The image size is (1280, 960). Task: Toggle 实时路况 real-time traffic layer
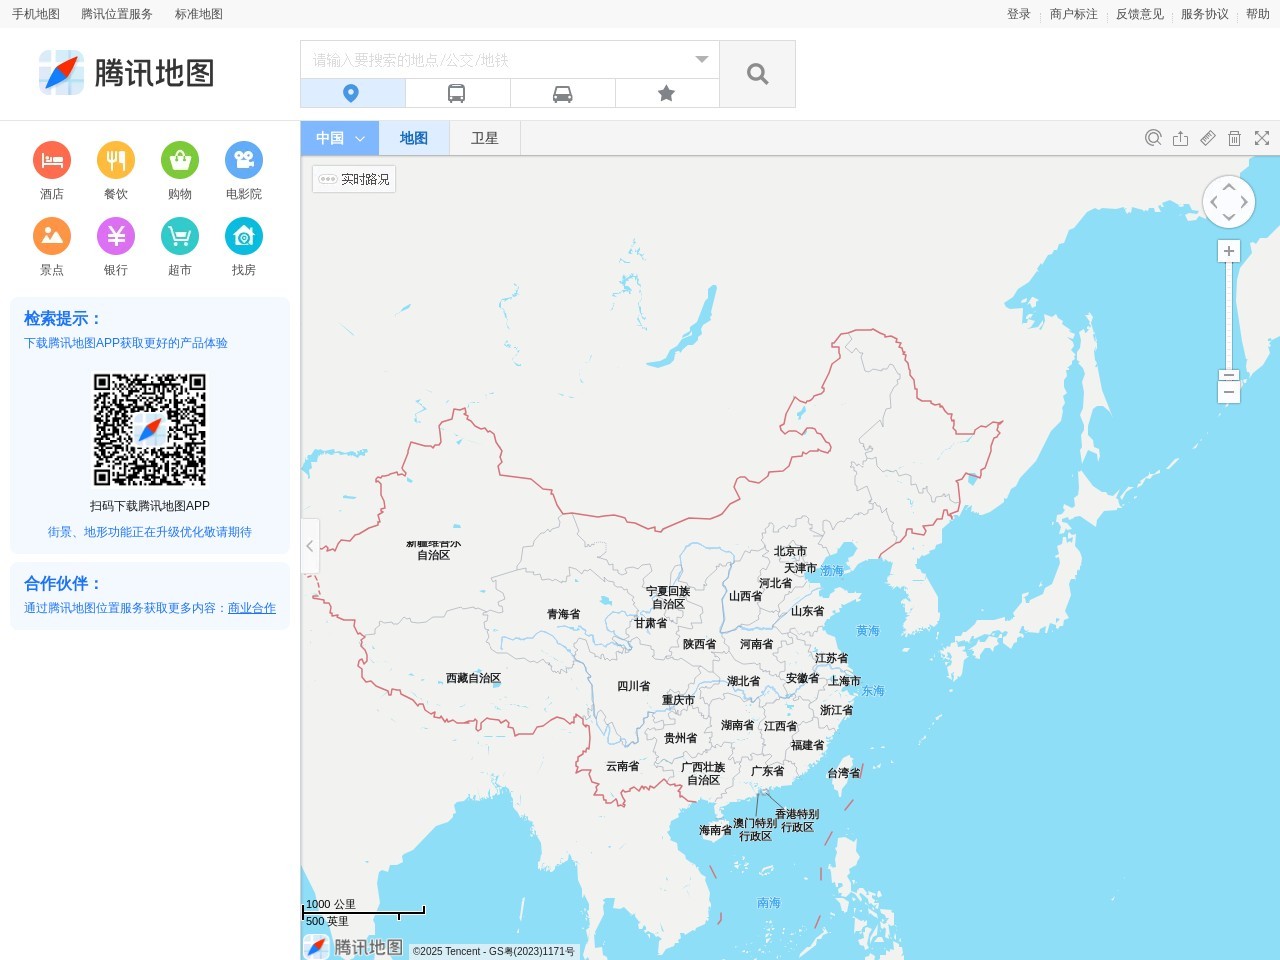pos(353,178)
